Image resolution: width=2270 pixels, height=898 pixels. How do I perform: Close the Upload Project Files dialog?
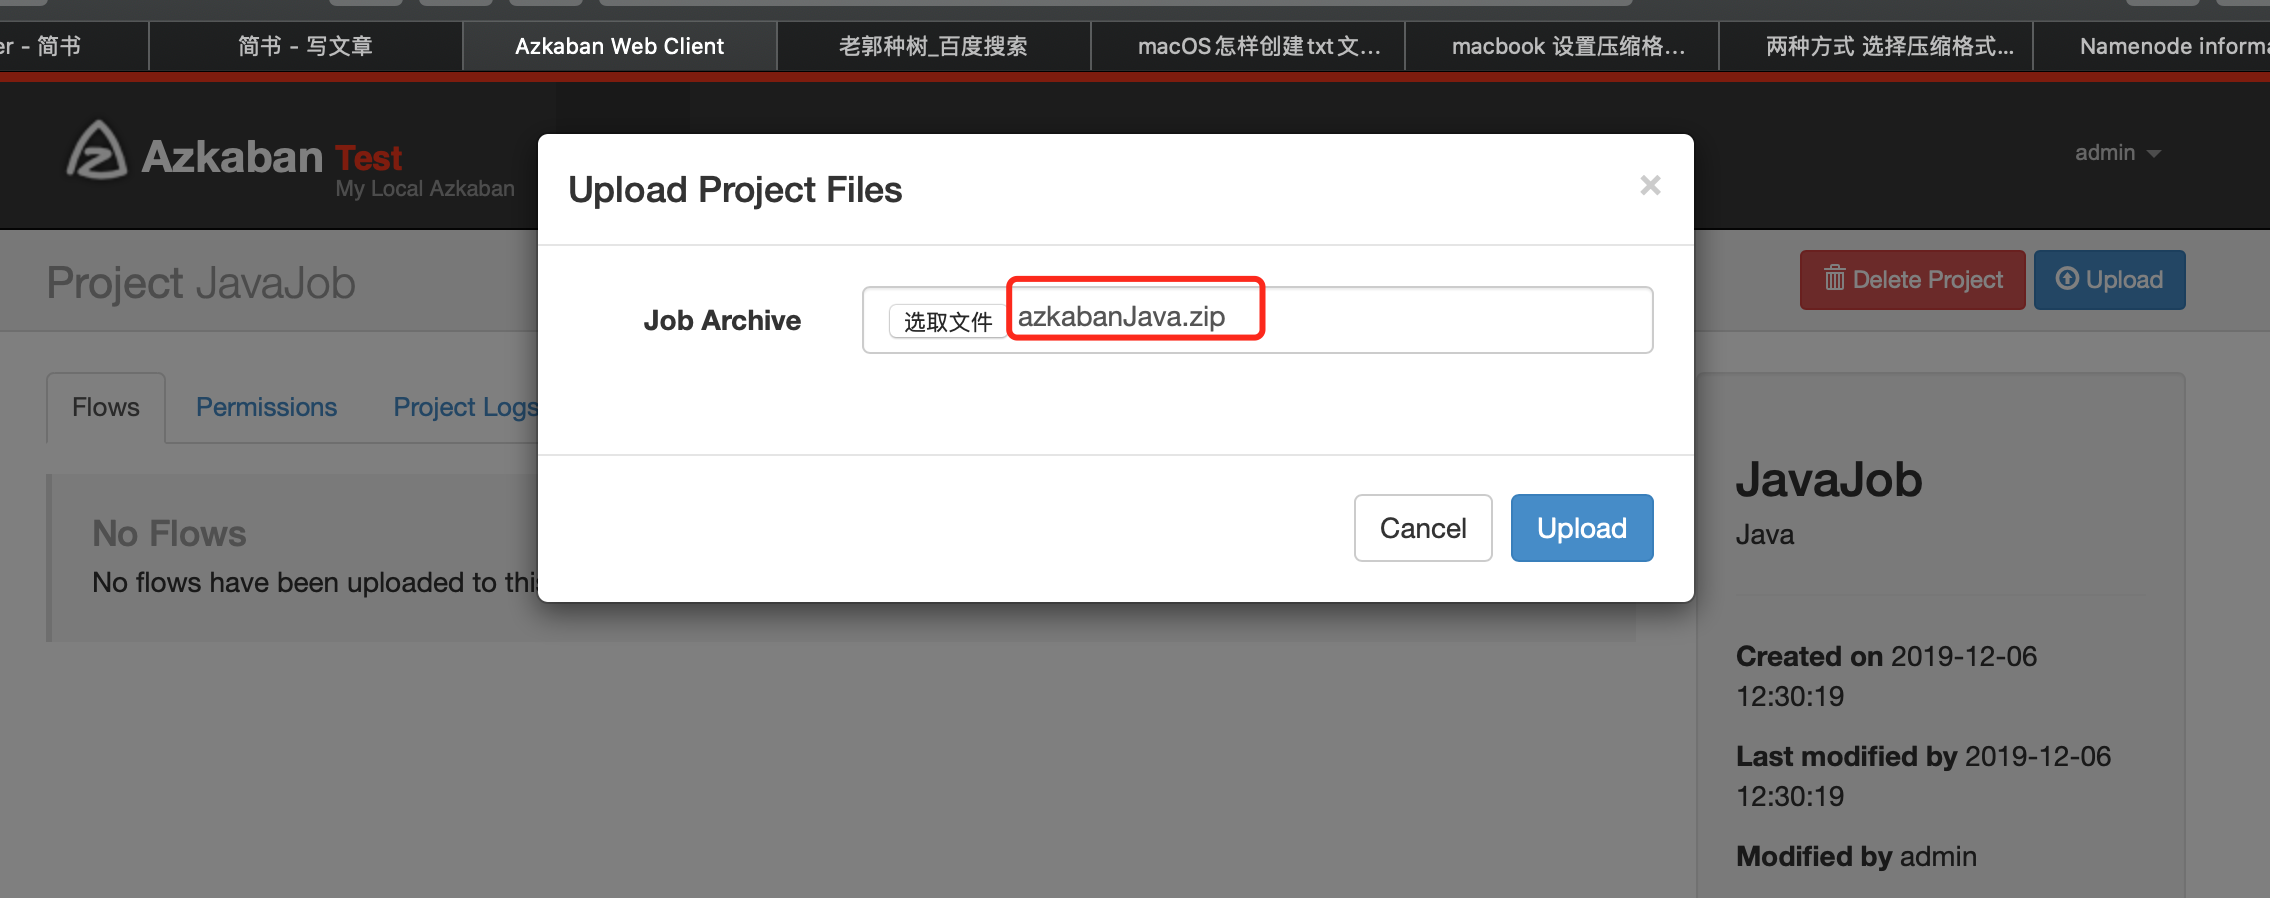tap(1650, 185)
